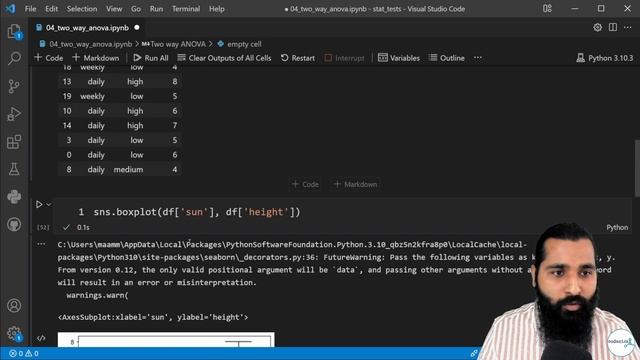
Task: Open the Explorer view in activity bar
Action: 14,31
